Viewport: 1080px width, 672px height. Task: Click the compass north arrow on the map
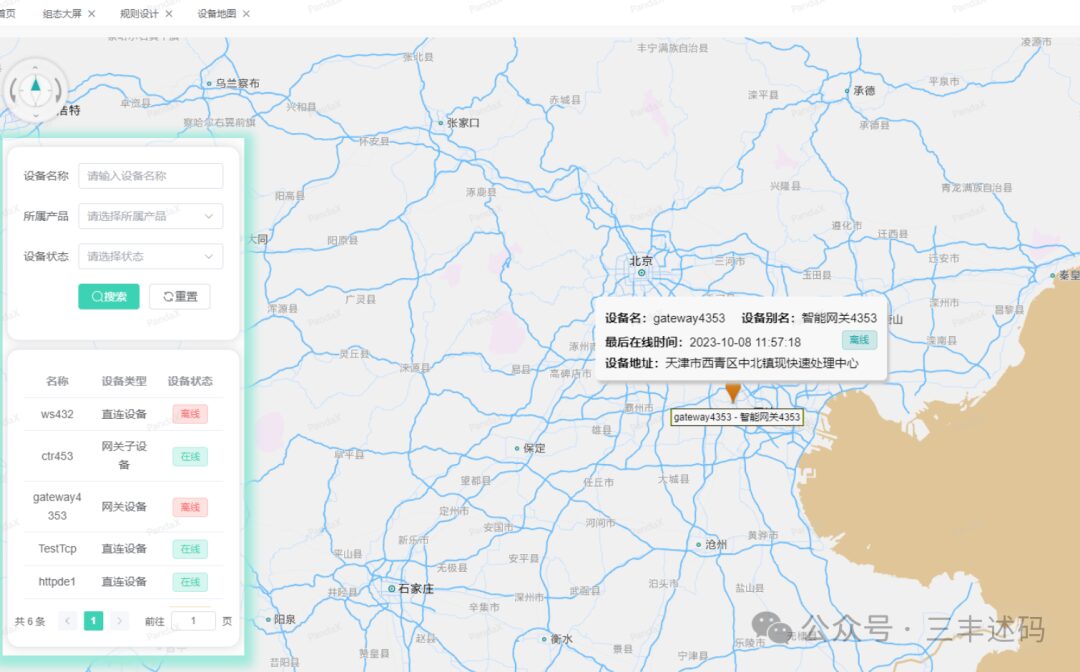[x=36, y=85]
